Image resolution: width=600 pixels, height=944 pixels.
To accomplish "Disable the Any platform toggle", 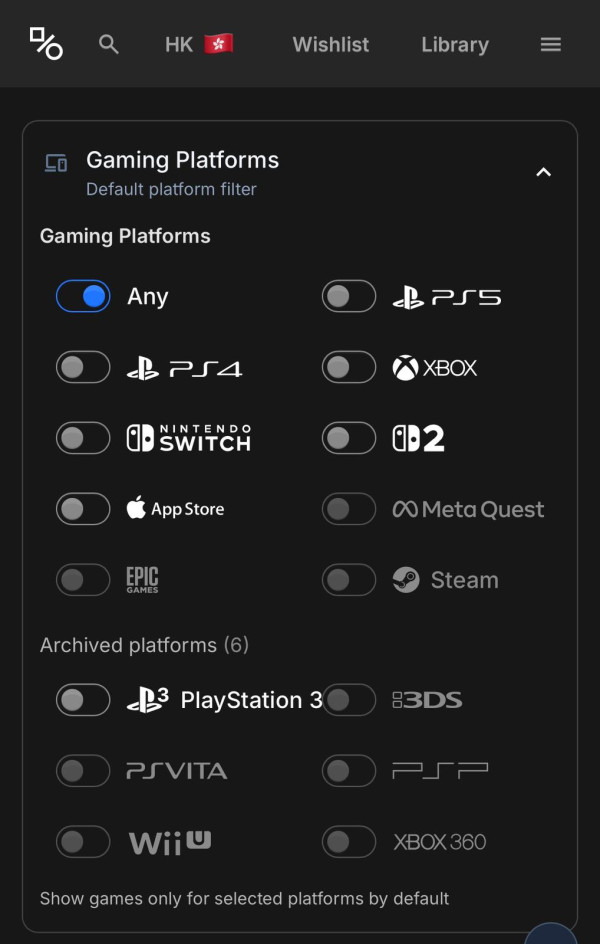I will point(83,296).
